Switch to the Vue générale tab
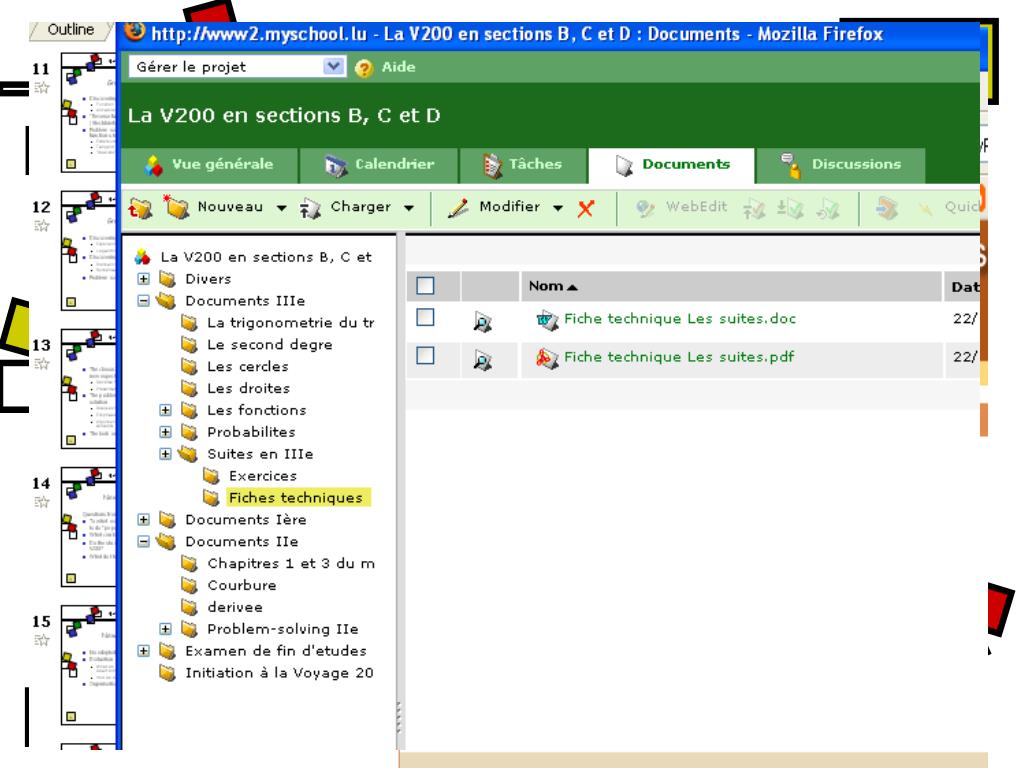The image size is (1024, 768). pos(209,165)
